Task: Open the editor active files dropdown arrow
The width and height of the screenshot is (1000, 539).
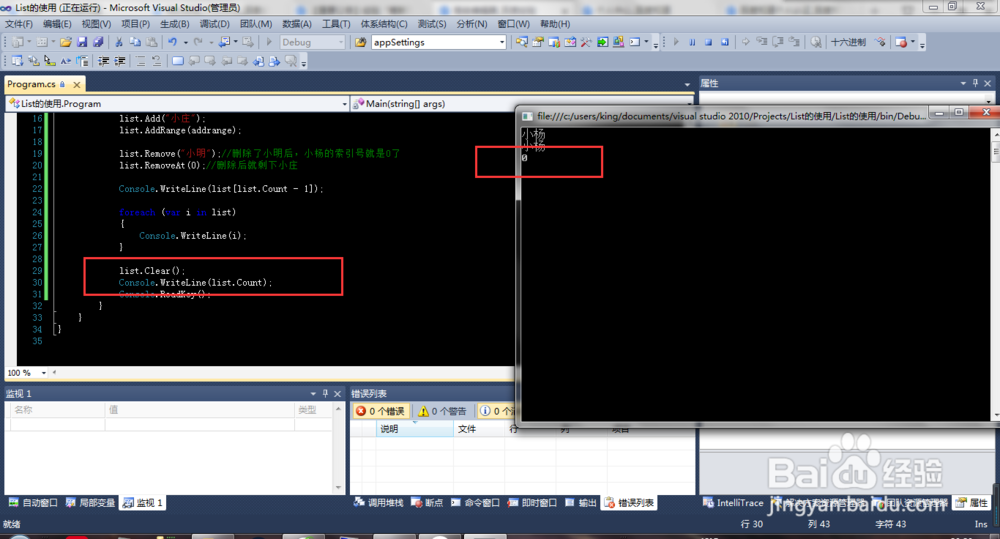Action: [x=687, y=84]
